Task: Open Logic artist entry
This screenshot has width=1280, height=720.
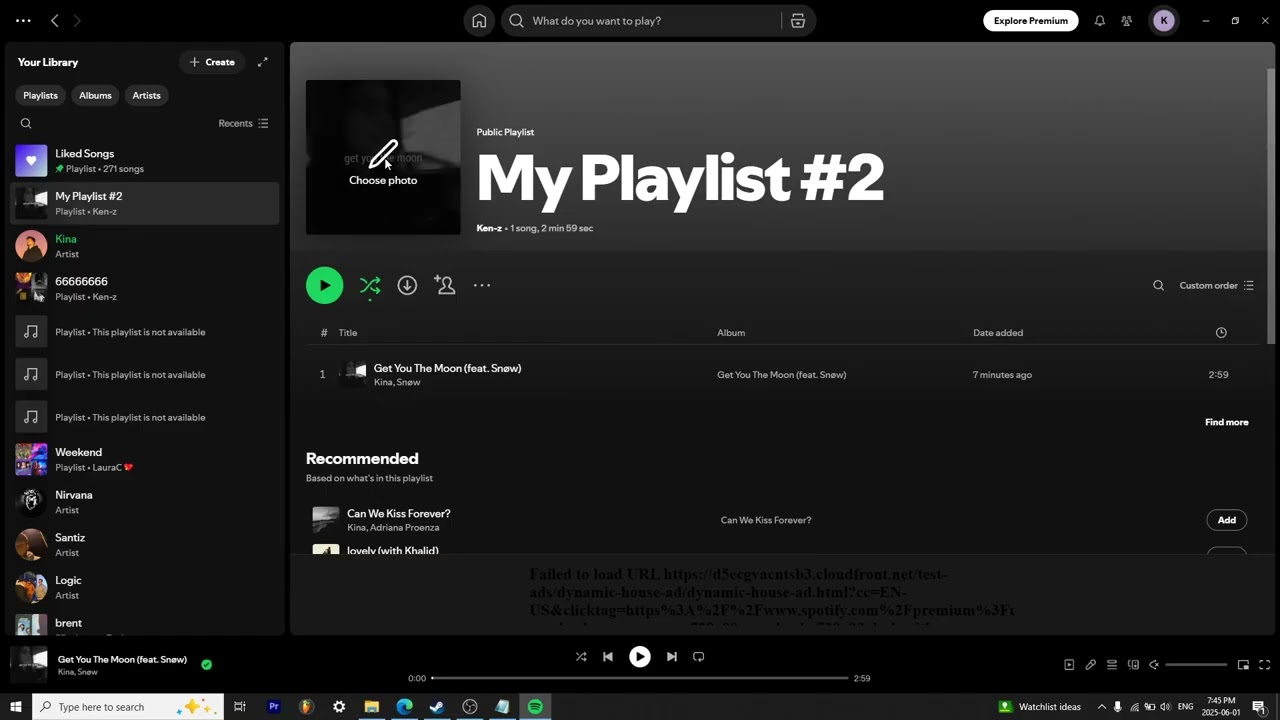Action: (x=145, y=588)
